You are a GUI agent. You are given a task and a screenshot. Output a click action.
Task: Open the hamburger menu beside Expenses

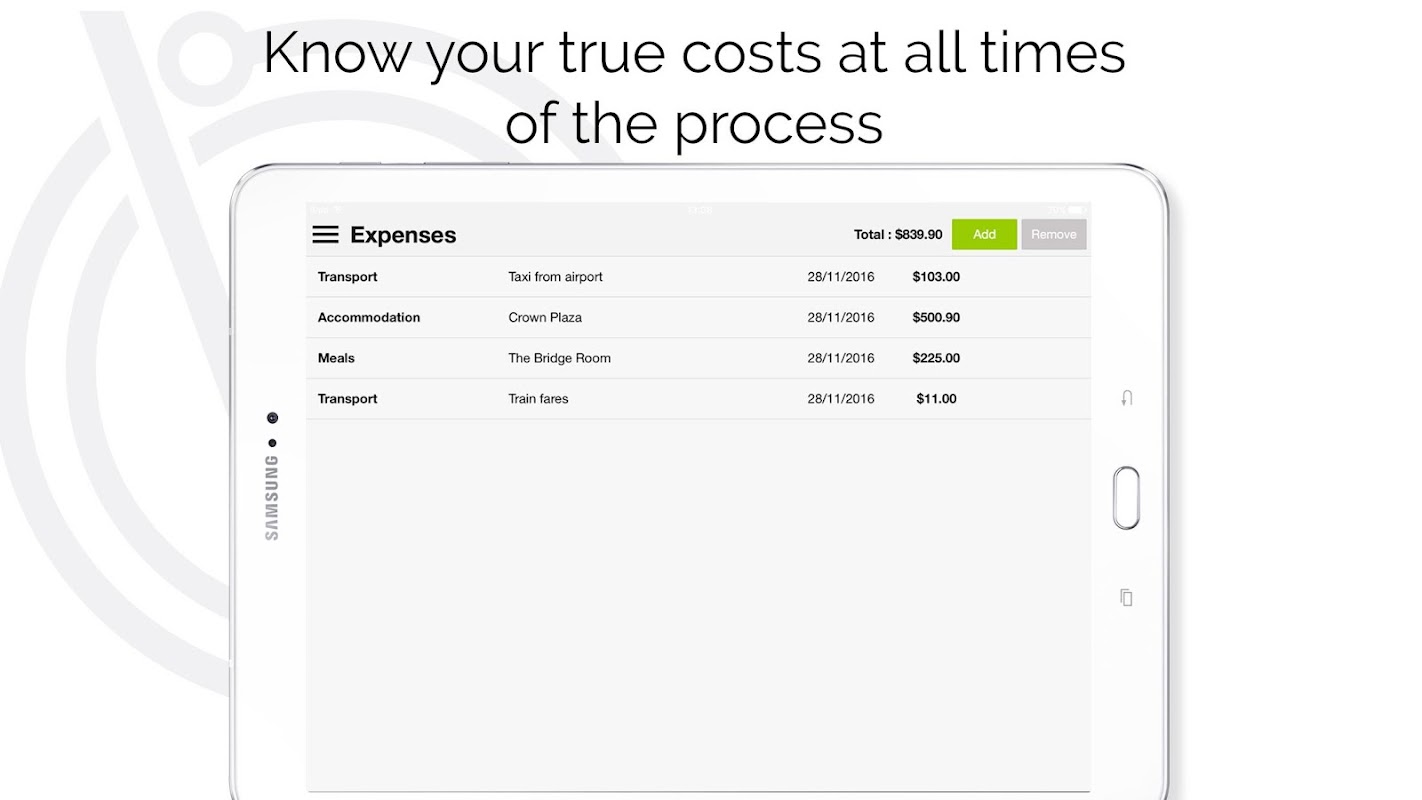(325, 235)
